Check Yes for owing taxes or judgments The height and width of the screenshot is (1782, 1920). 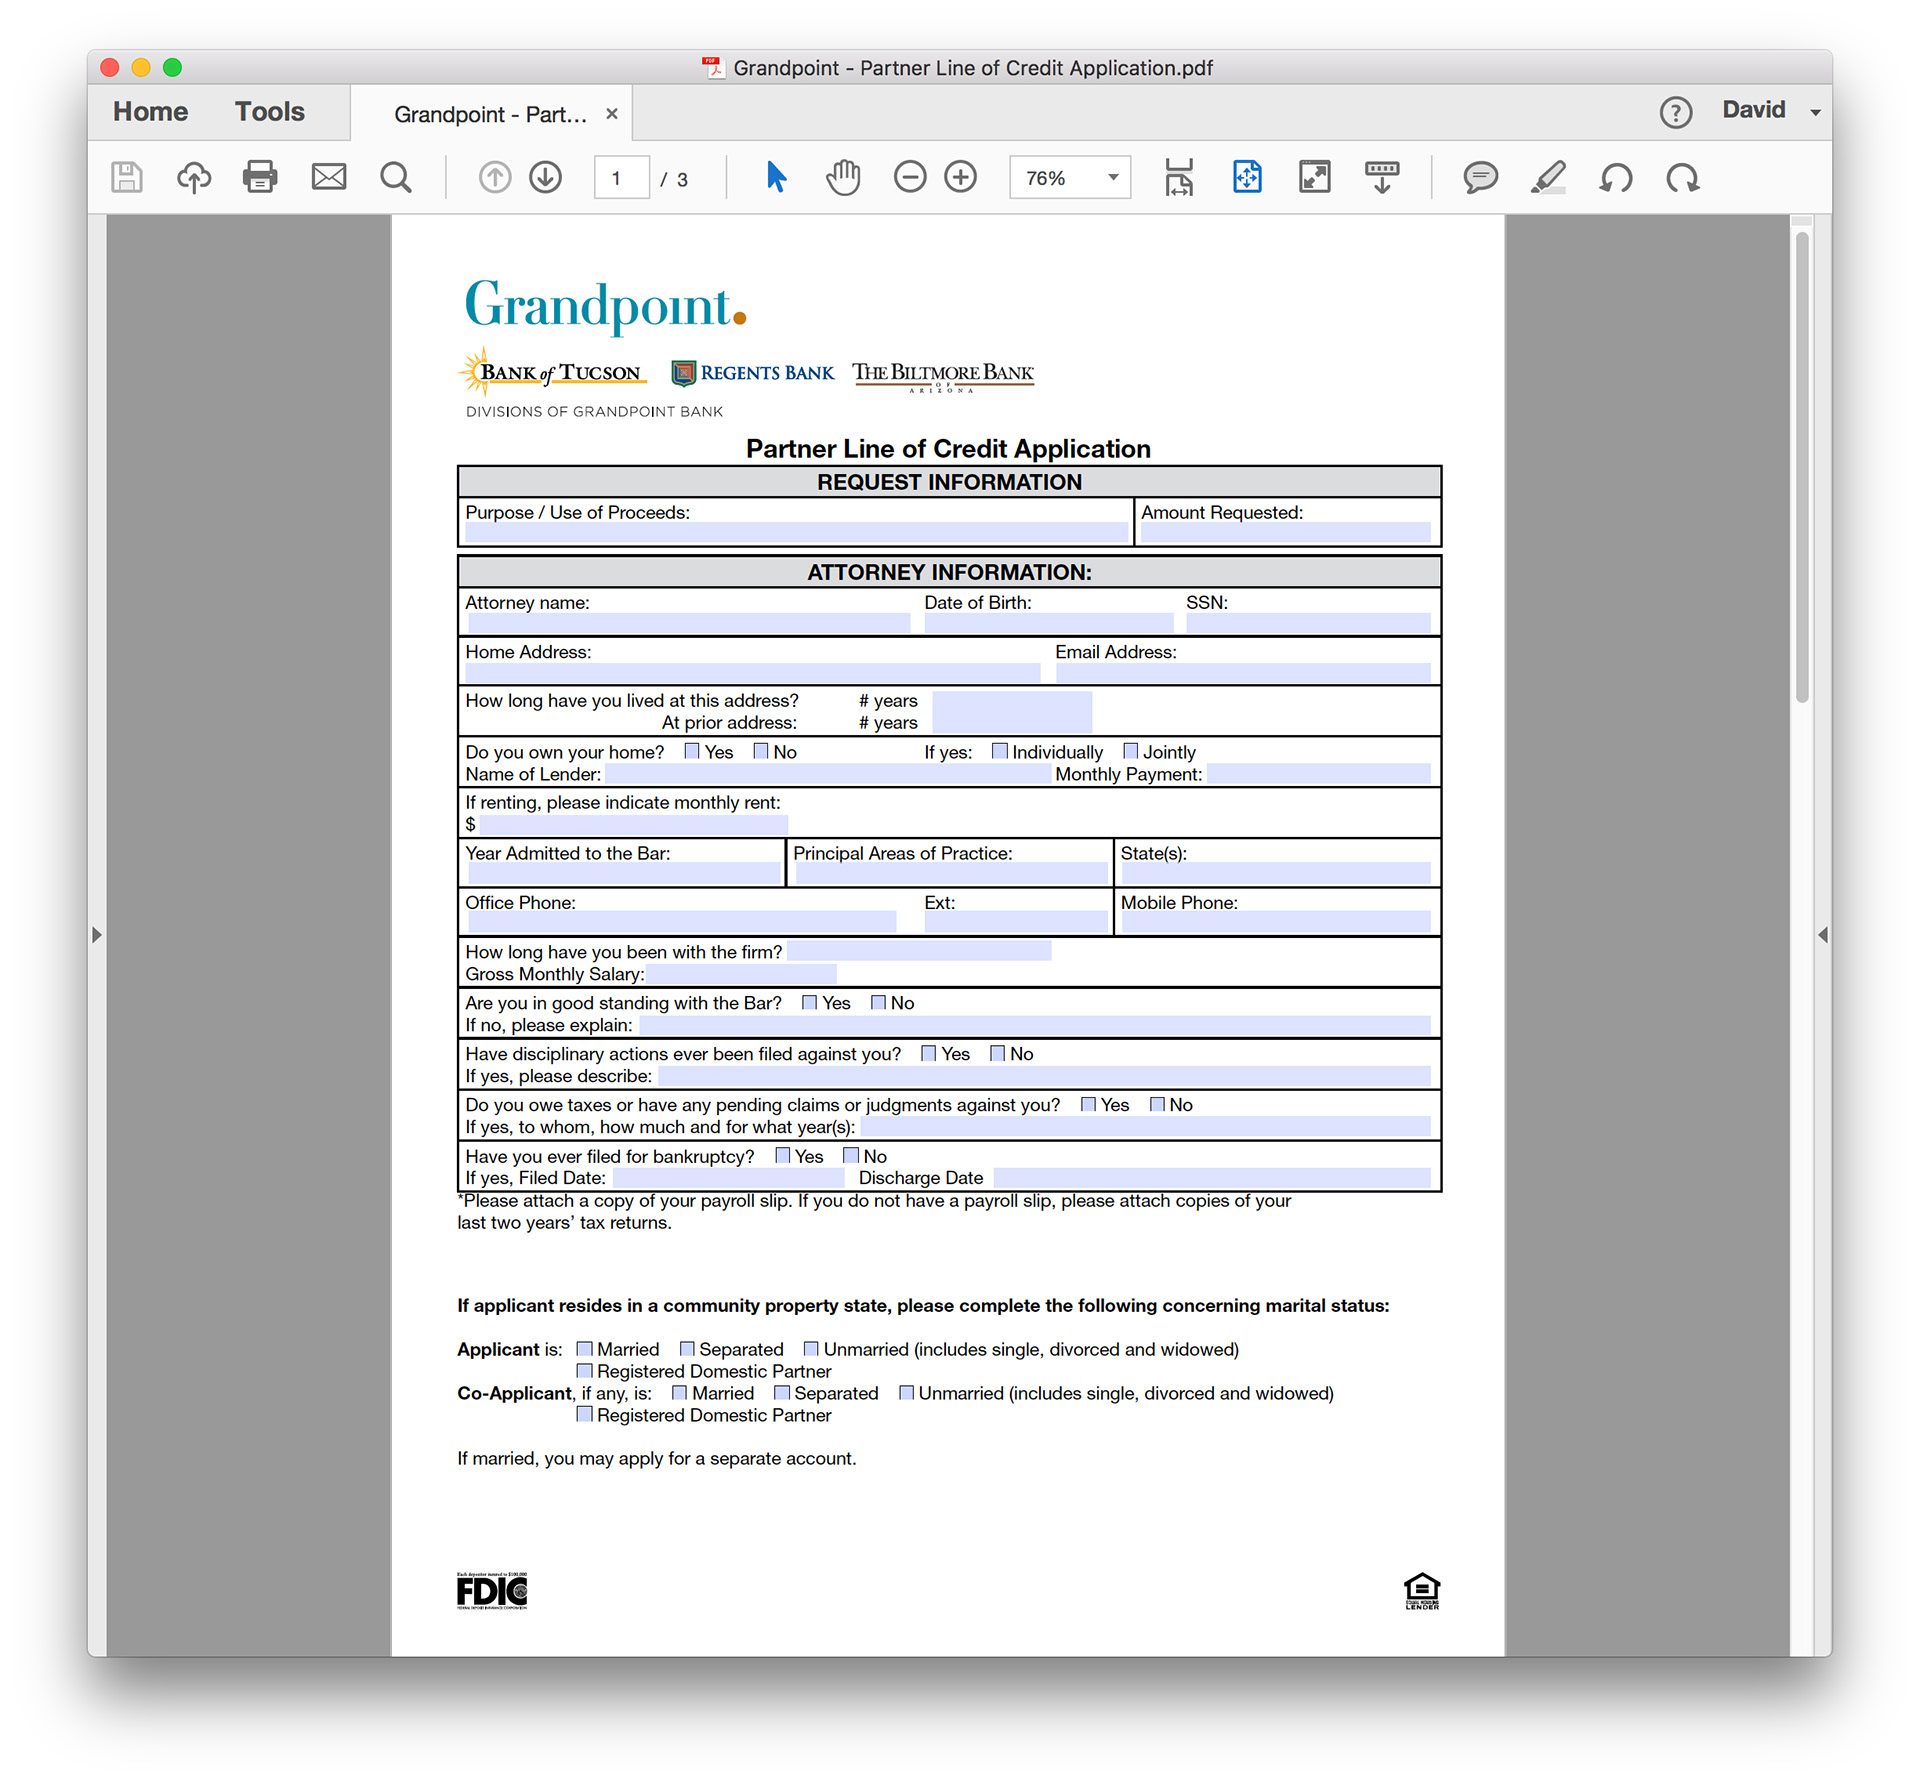pos(1088,1104)
